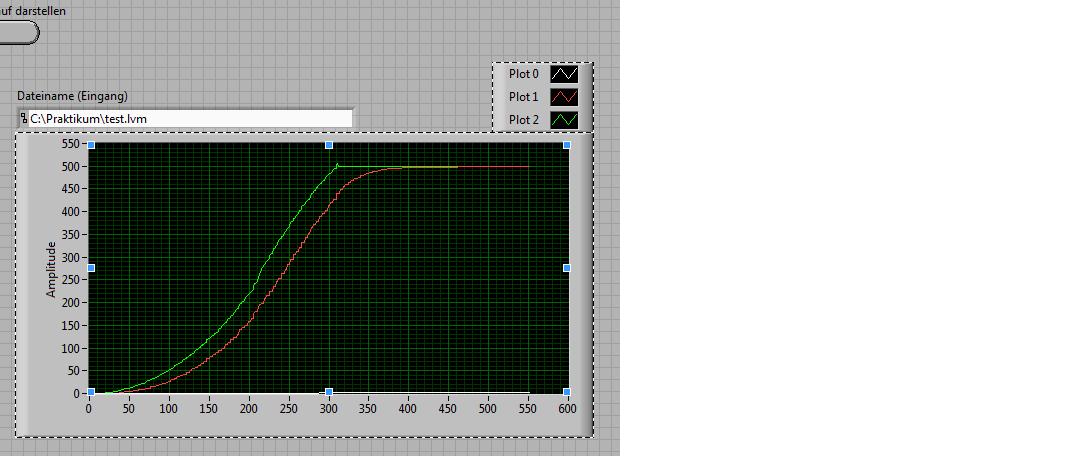Click the Plot 1 legend label
Viewport: 1080px width, 456px height.
tap(524, 97)
